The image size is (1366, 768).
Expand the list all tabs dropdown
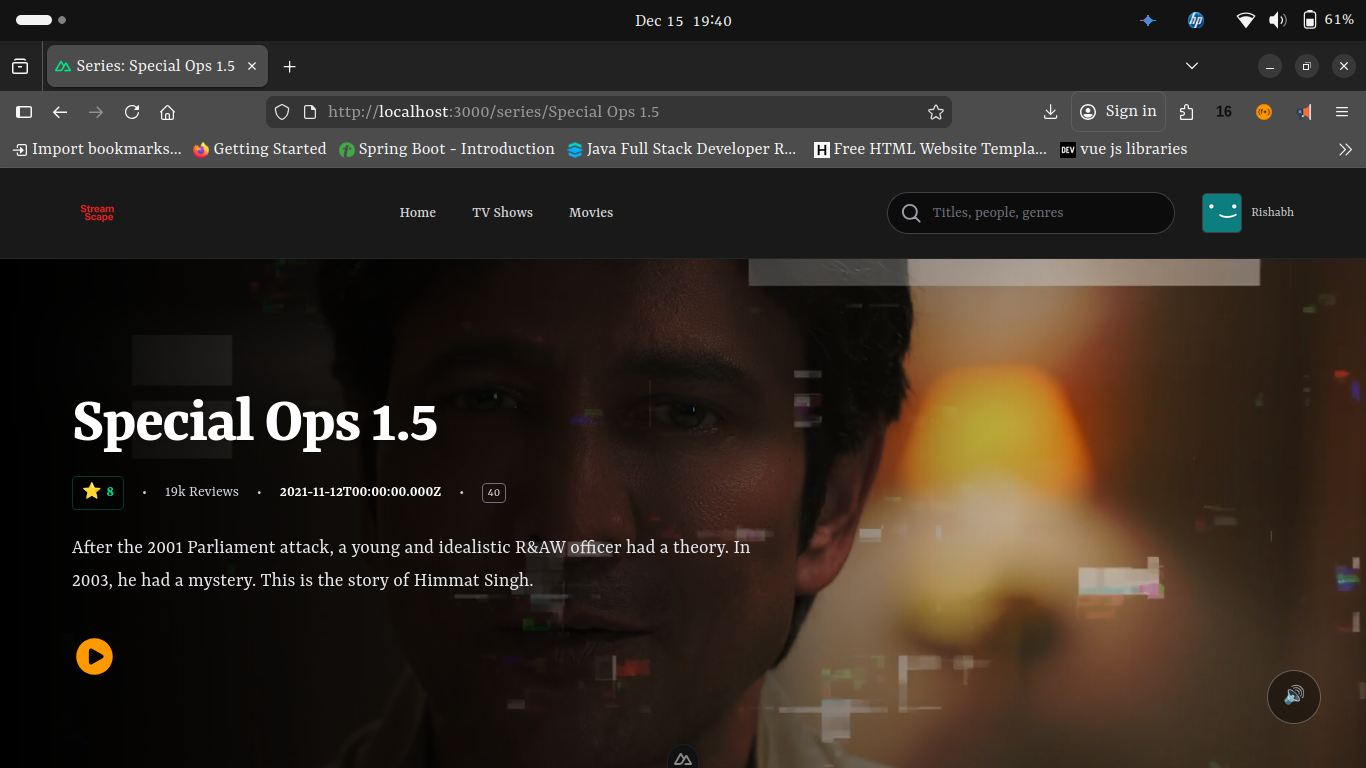tap(1191, 66)
